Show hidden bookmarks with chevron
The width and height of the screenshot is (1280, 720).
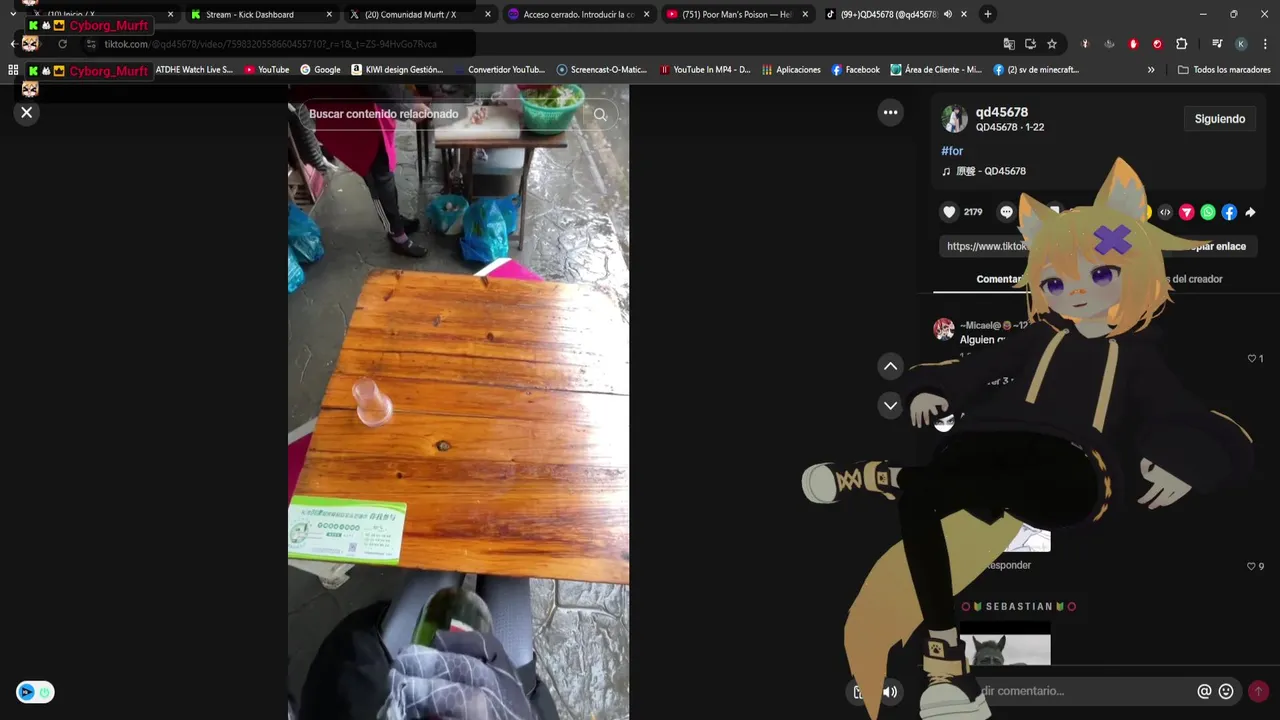click(1151, 70)
